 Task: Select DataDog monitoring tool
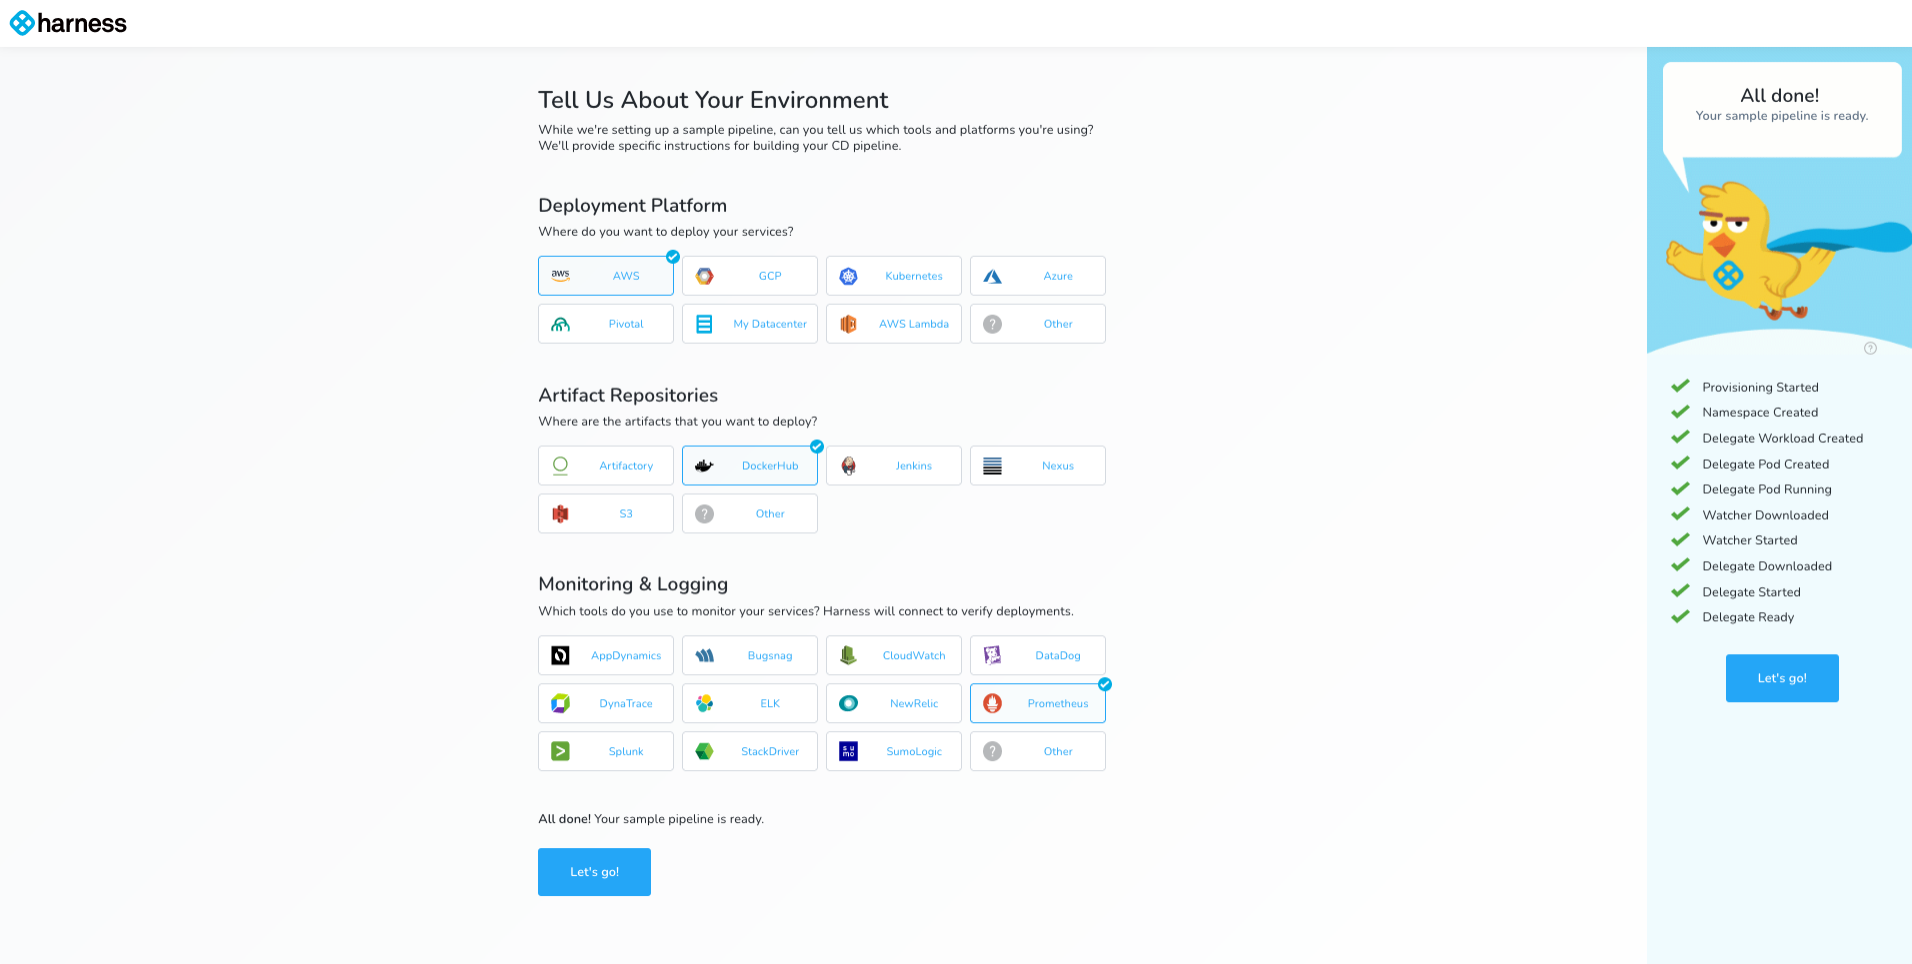pyautogui.click(x=1038, y=656)
